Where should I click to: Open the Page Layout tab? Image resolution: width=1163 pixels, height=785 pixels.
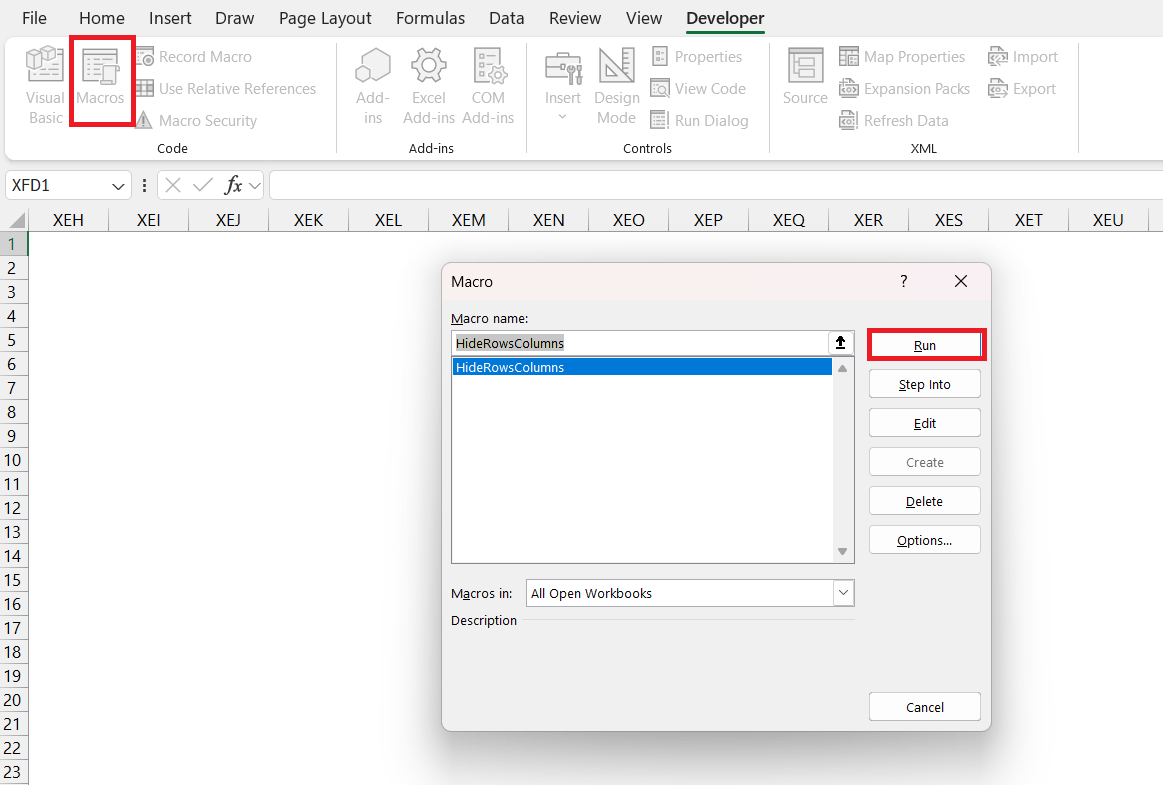click(x=325, y=18)
